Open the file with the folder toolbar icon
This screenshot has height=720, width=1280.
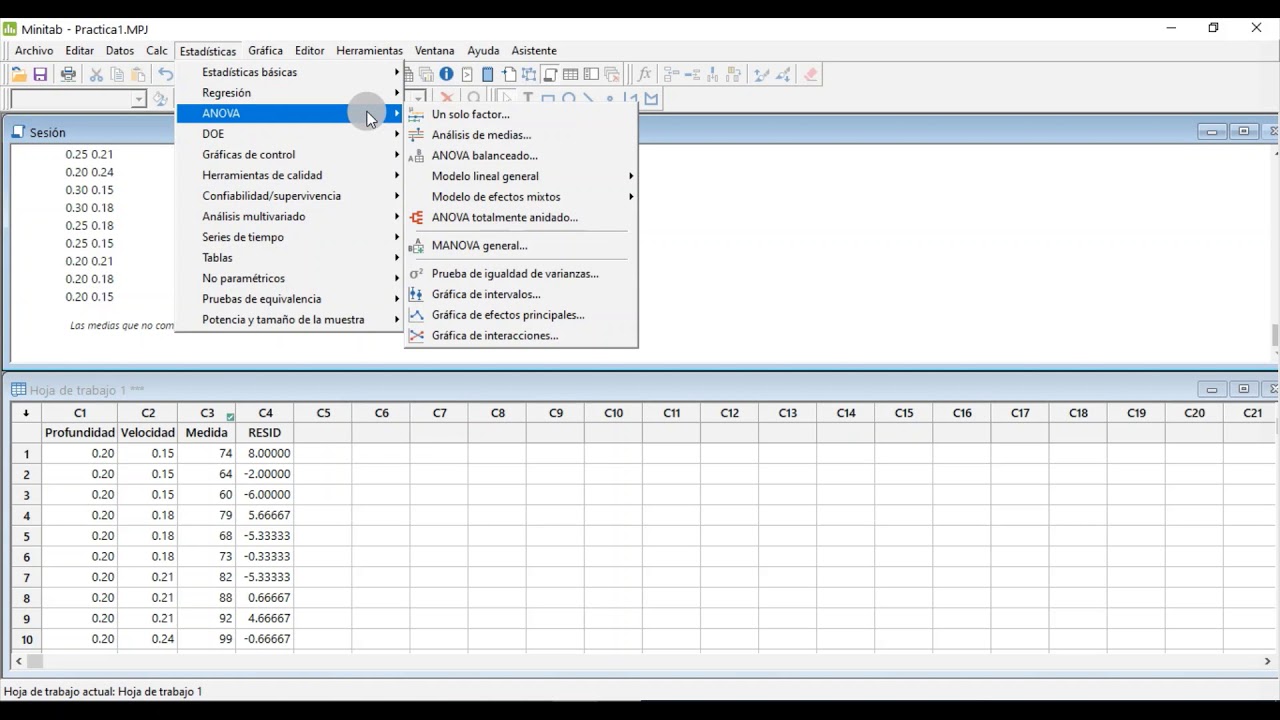(x=18, y=75)
